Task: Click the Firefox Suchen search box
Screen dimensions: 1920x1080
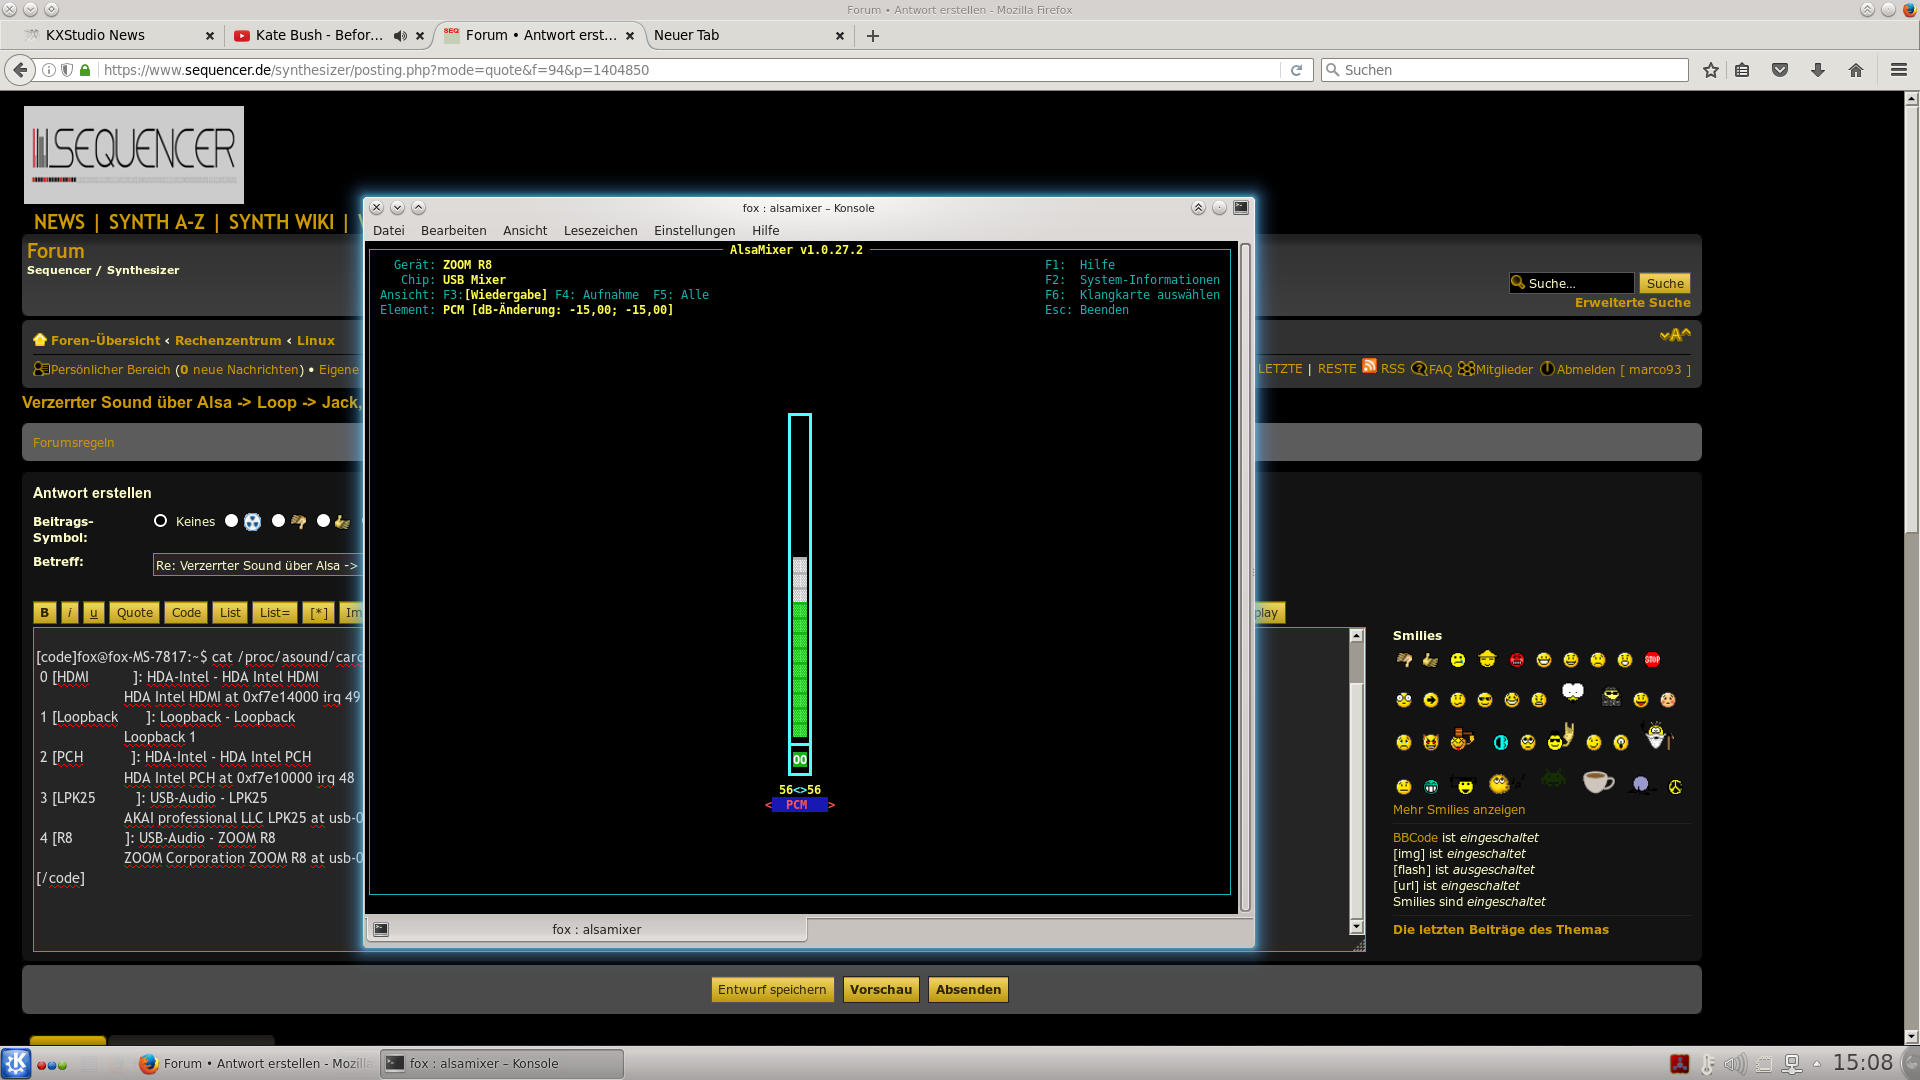Action: point(1505,70)
